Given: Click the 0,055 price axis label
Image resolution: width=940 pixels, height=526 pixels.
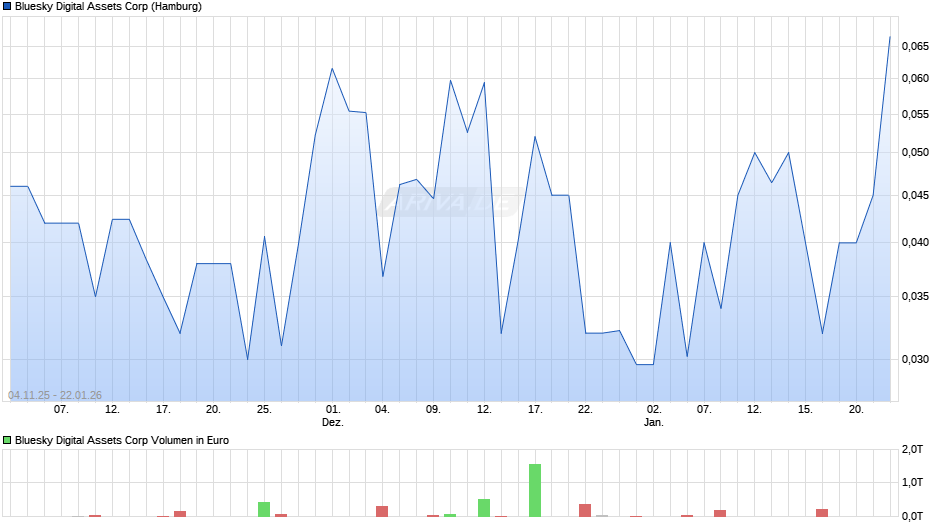Looking at the screenshot, I should click(915, 115).
